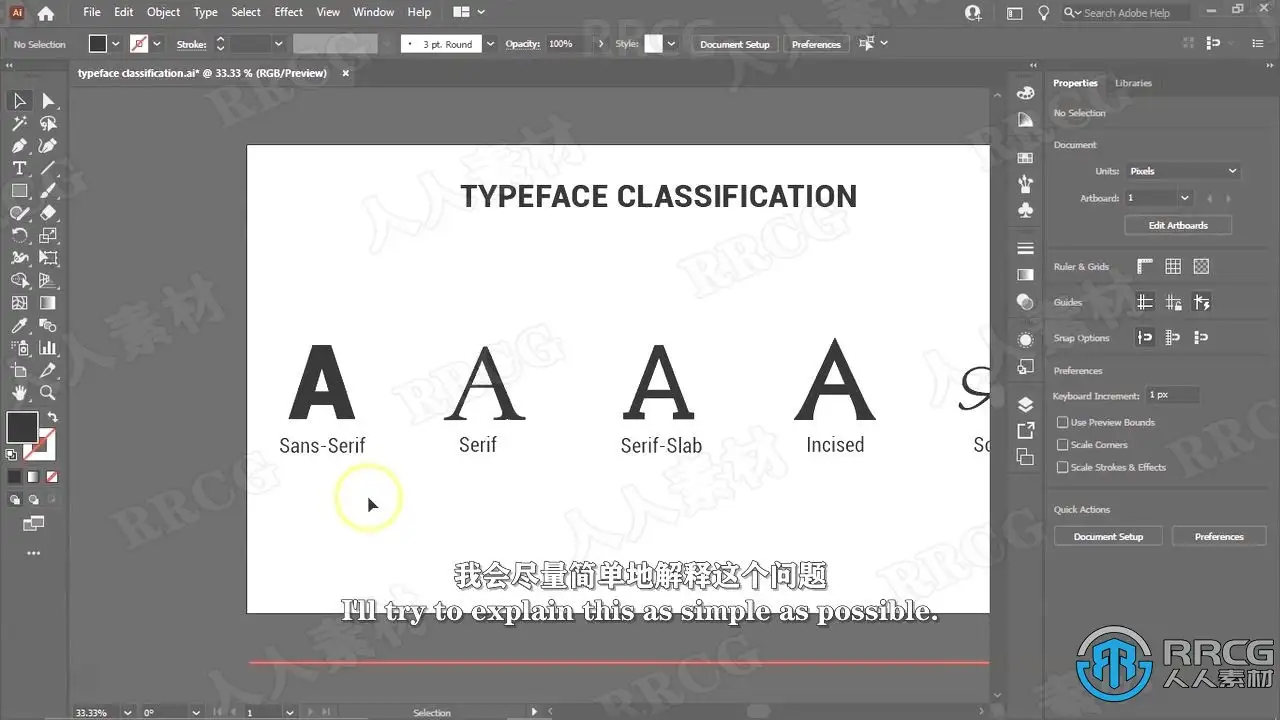This screenshot has height=720, width=1280.
Task: Click the Fill color swatch in the toolbar
Action: pos(22,427)
